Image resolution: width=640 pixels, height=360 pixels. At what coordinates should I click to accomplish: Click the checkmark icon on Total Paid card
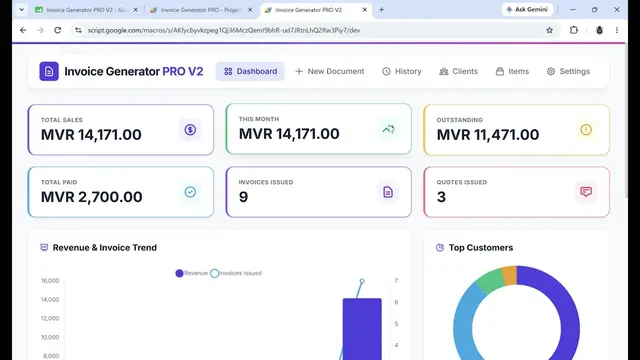pos(190,192)
